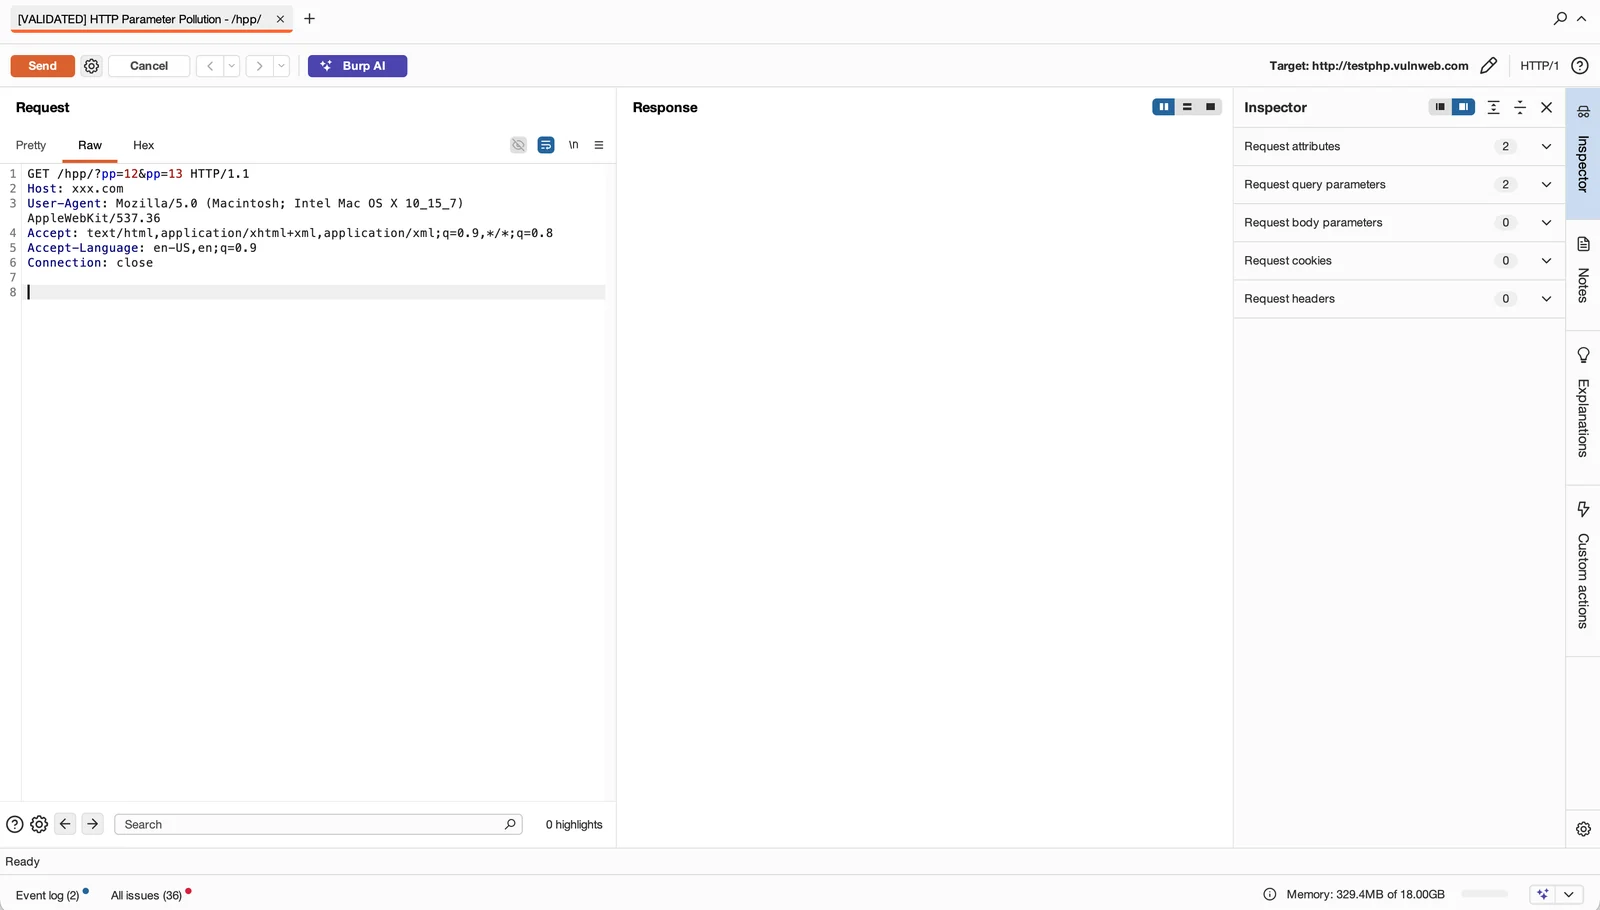Open Event log in status bar
This screenshot has height=910, width=1600.
[48, 895]
